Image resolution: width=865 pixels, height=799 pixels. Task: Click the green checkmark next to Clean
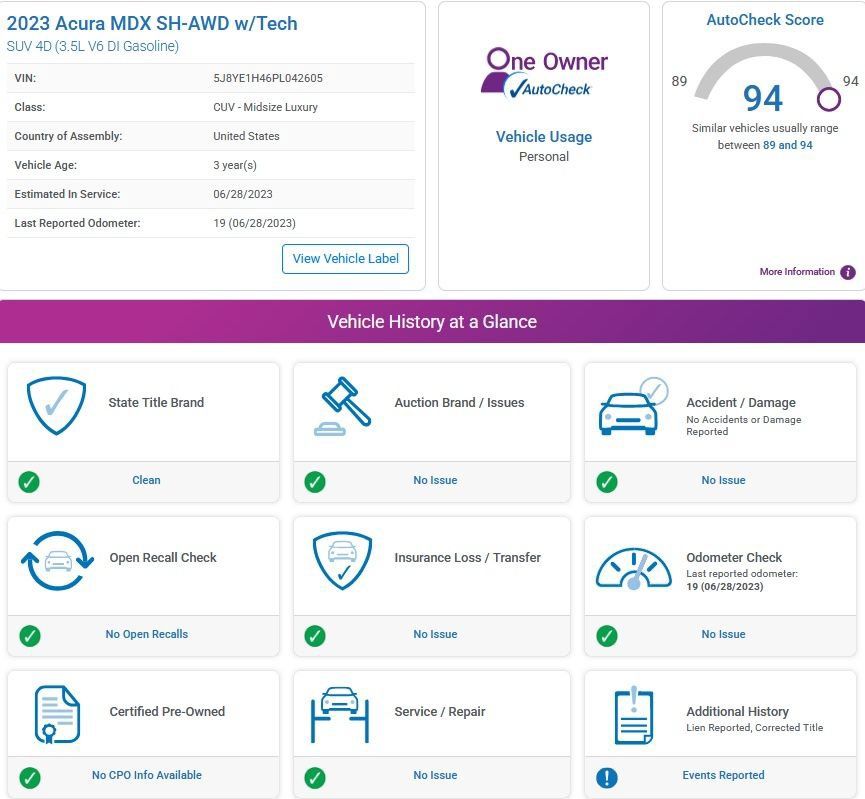pyautogui.click(x=29, y=482)
